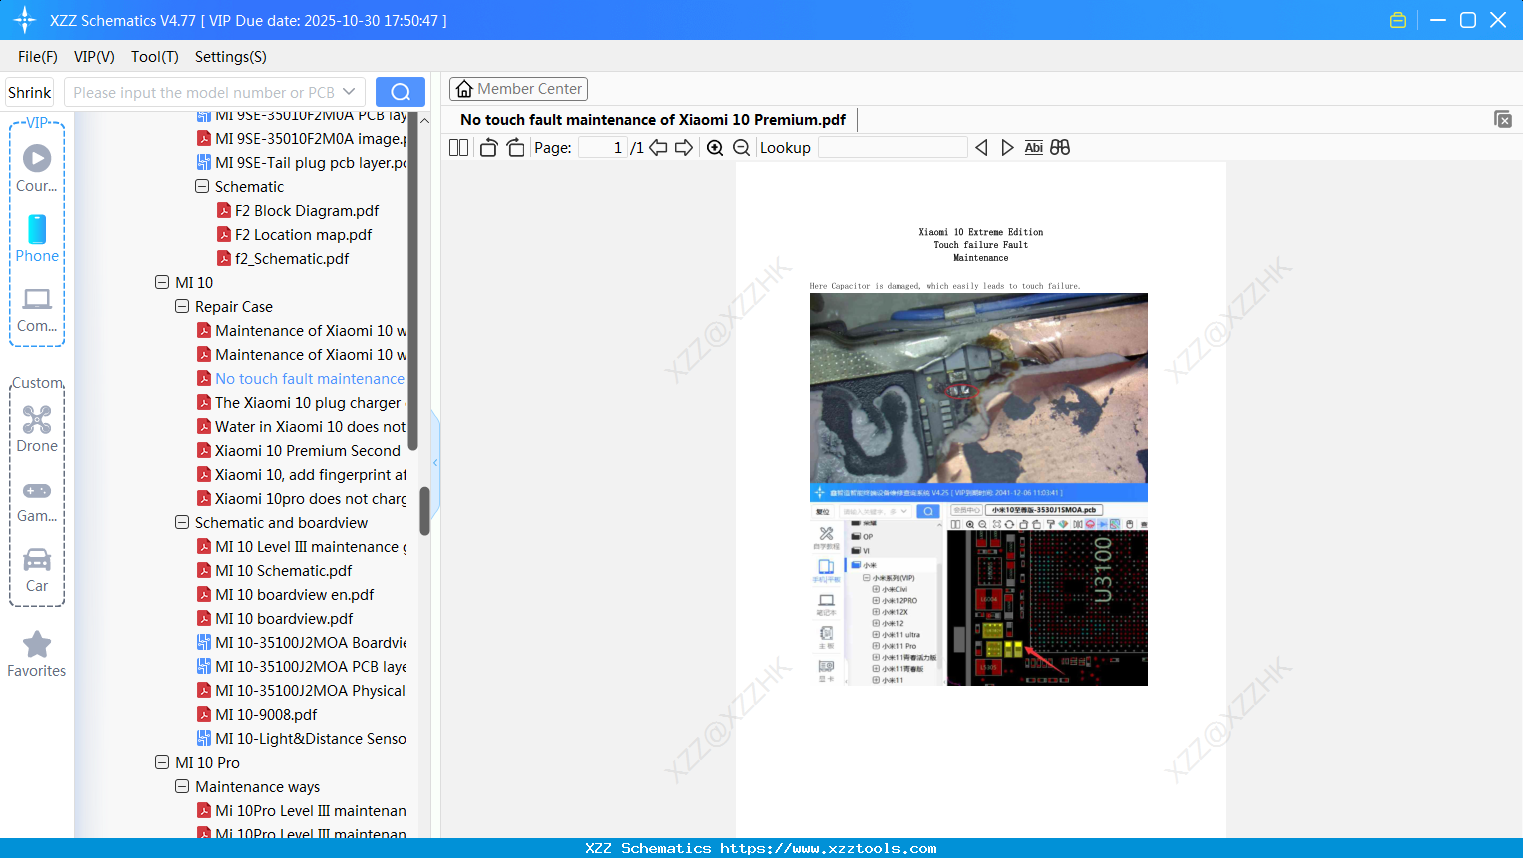Open the Settings(S) menu
1523x858 pixels.
[x=231, y=57]
